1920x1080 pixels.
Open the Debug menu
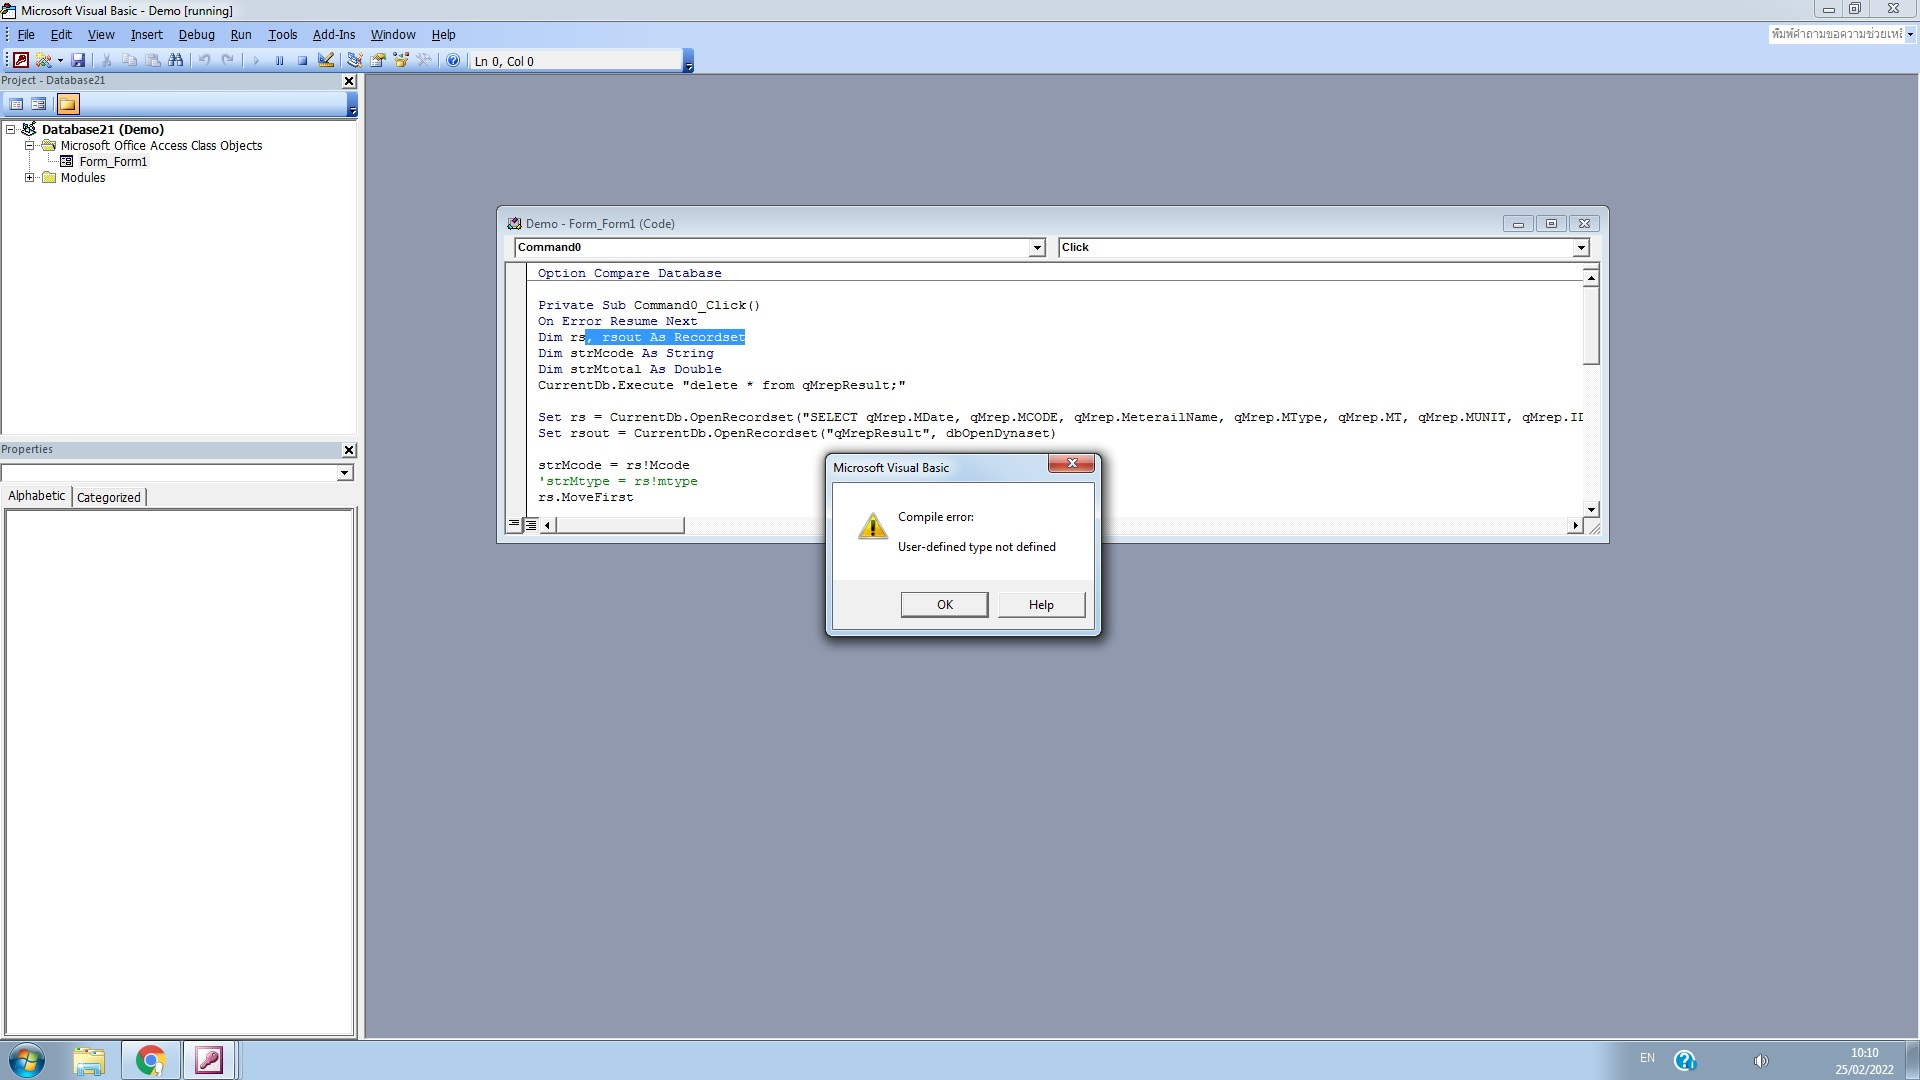(196, 34)
